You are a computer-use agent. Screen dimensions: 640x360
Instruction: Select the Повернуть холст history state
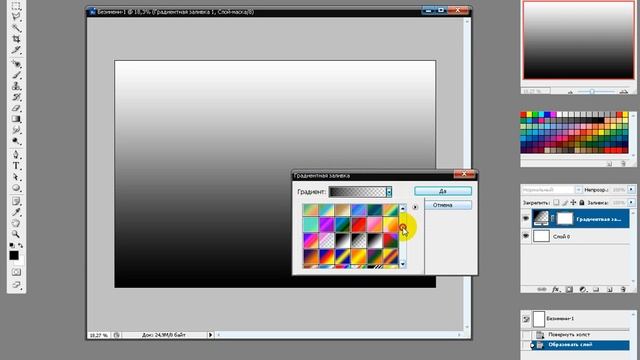pos(581,335)
